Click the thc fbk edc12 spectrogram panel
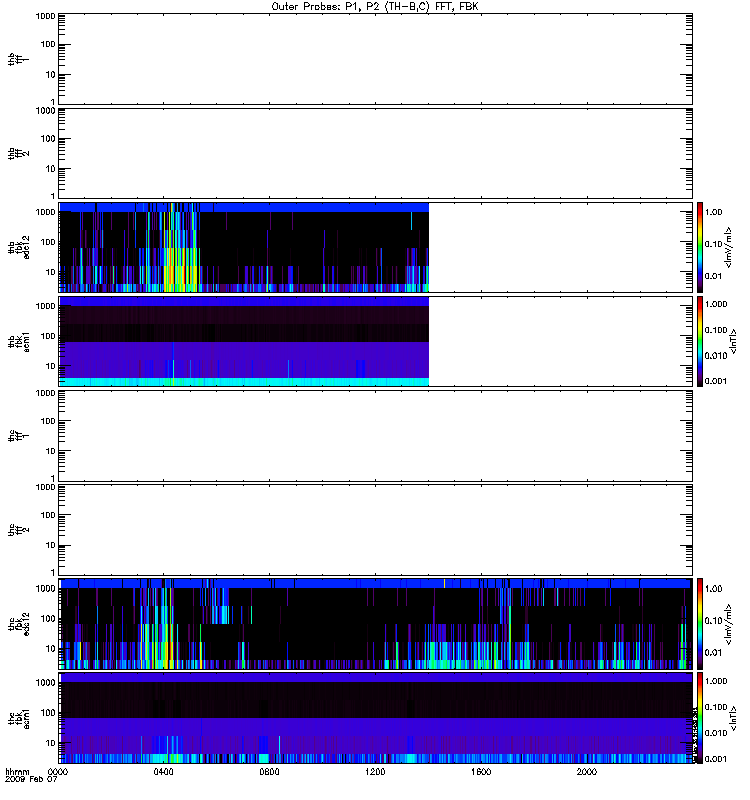The width and height of the screenshot is (750, 800). 376,624
